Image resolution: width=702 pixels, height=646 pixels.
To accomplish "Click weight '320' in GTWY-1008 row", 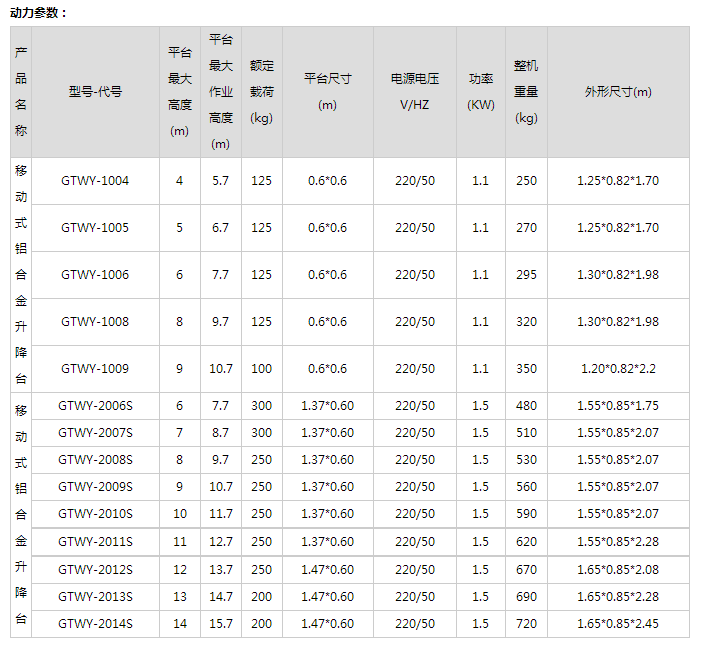I will [526, 322].
